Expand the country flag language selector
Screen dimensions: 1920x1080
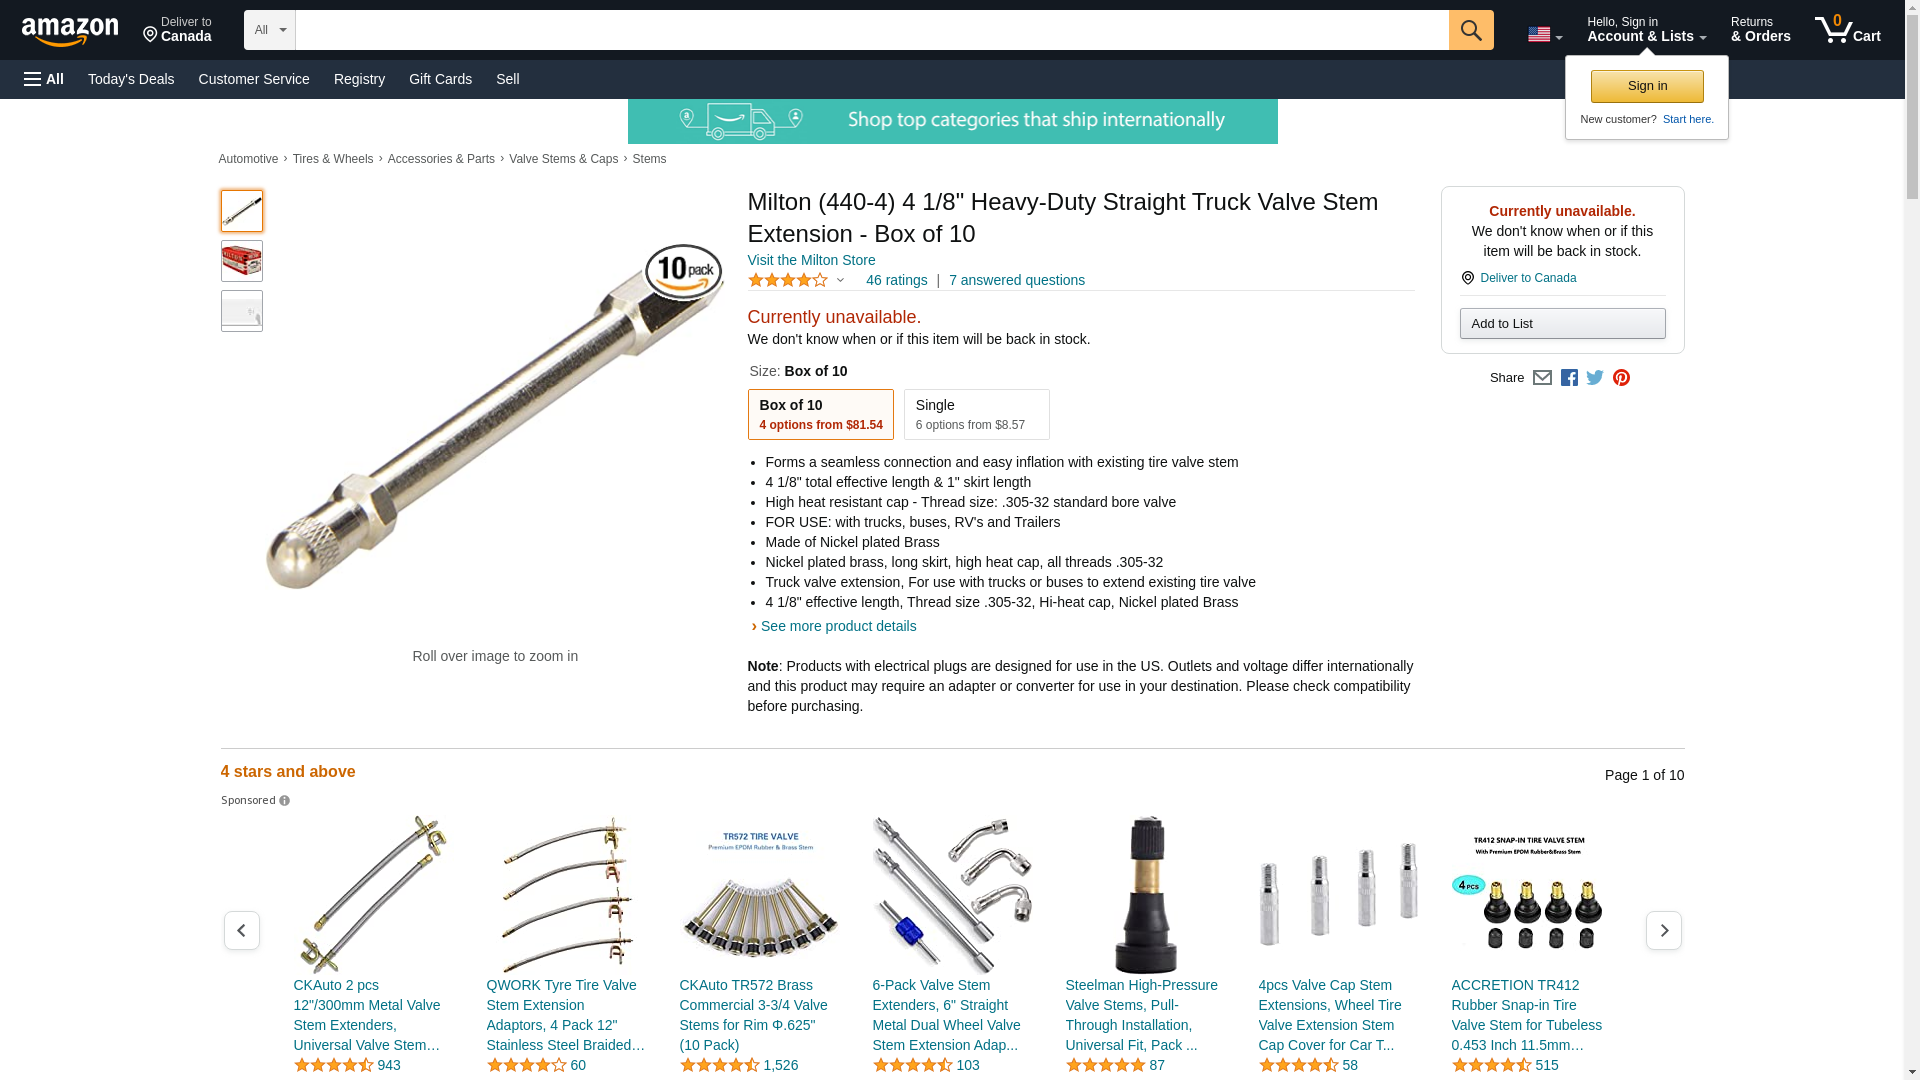pyautogui.click(x=1544, y=35)
